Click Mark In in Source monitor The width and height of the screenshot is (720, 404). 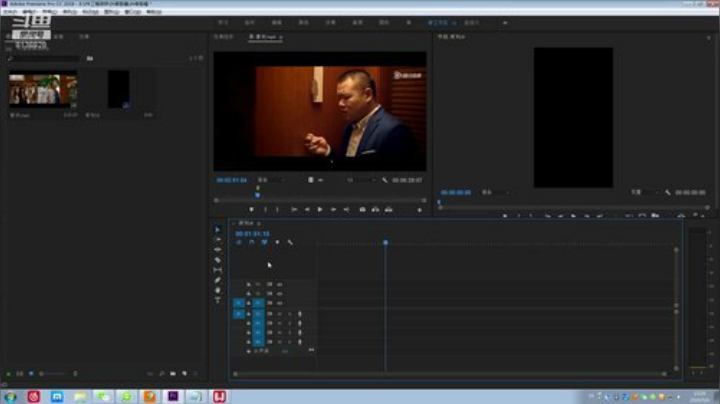tap(265, 209)
